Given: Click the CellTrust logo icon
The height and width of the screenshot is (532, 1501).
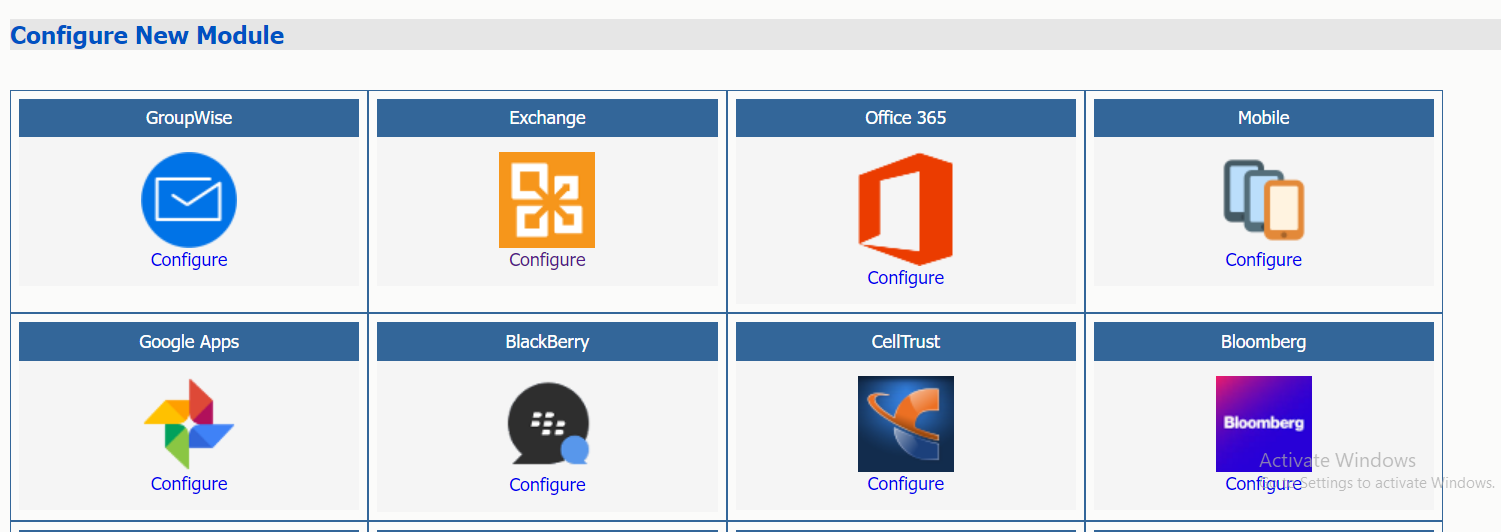Looking at the screenshot, I should click(x=905, y=424).
